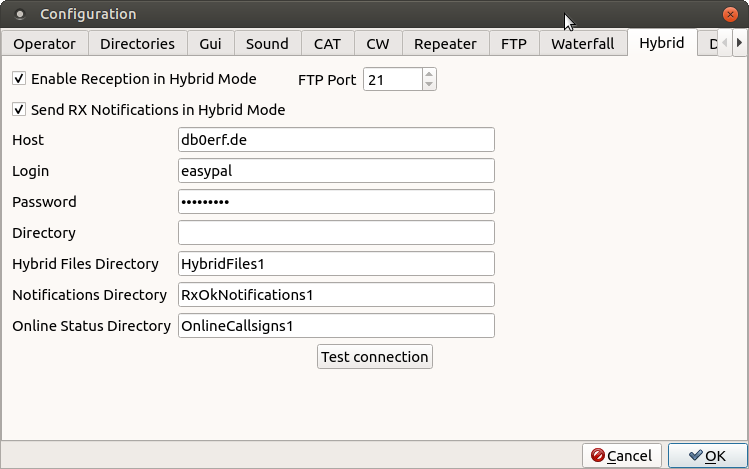Switch to the Operator tab
Screen dimensions: 749x469
click(x=45, y=44)
